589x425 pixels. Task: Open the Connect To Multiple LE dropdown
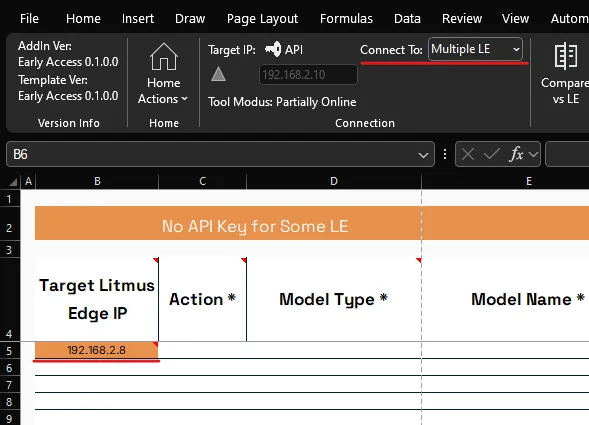click(x=475, y=49)
